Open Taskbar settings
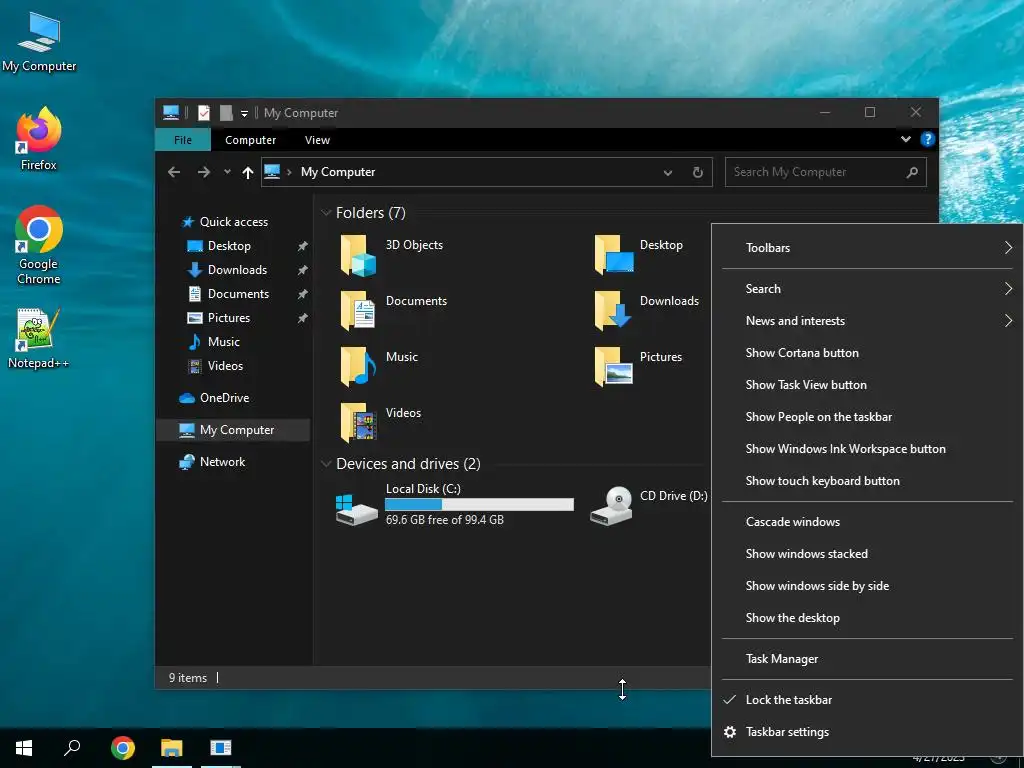Viewport: 1024px width, 768px height. 867,732
